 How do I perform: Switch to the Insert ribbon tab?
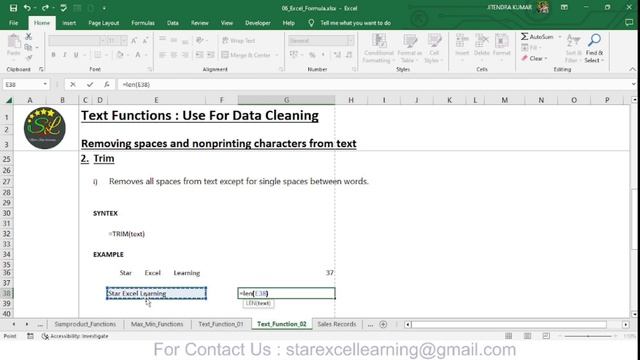pyautogui.click(x=69, y=23)
